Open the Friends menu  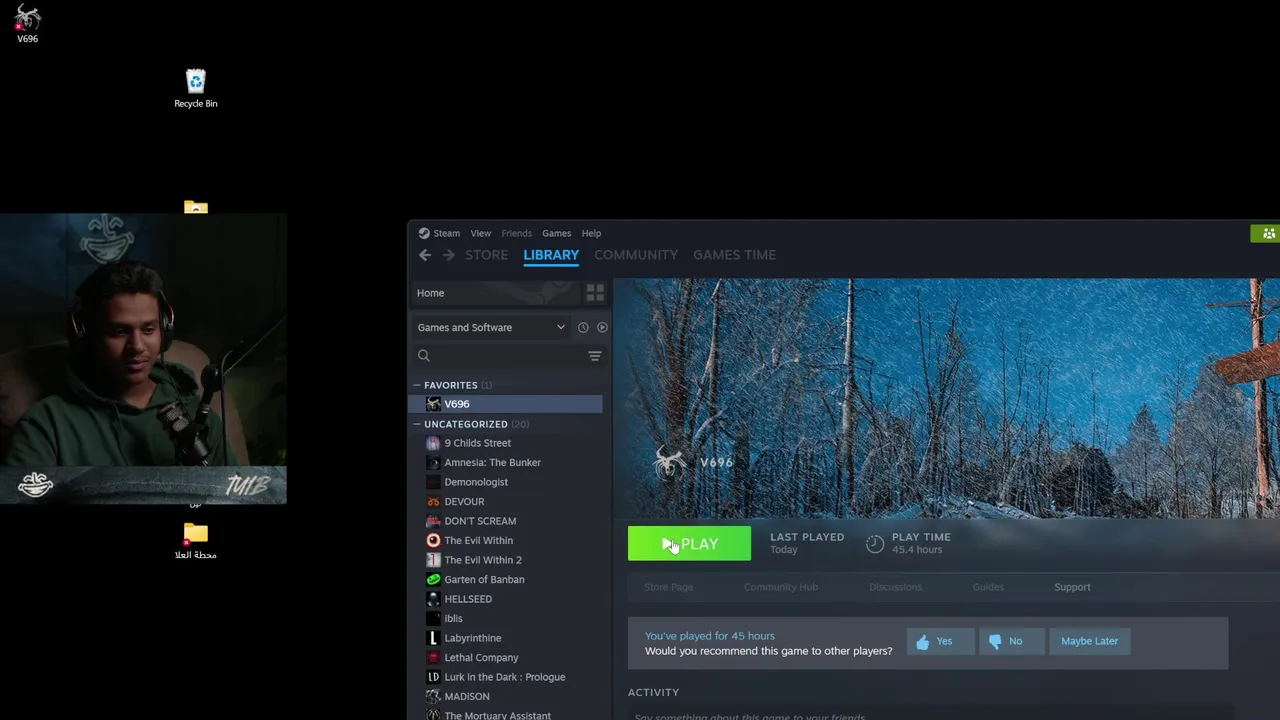(517, 233)
